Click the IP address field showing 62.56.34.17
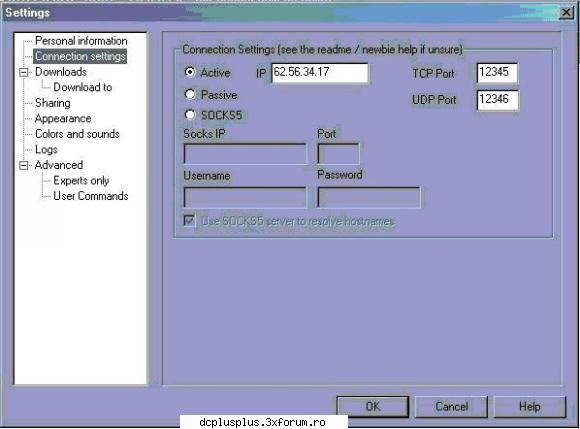 click(320, 72)
